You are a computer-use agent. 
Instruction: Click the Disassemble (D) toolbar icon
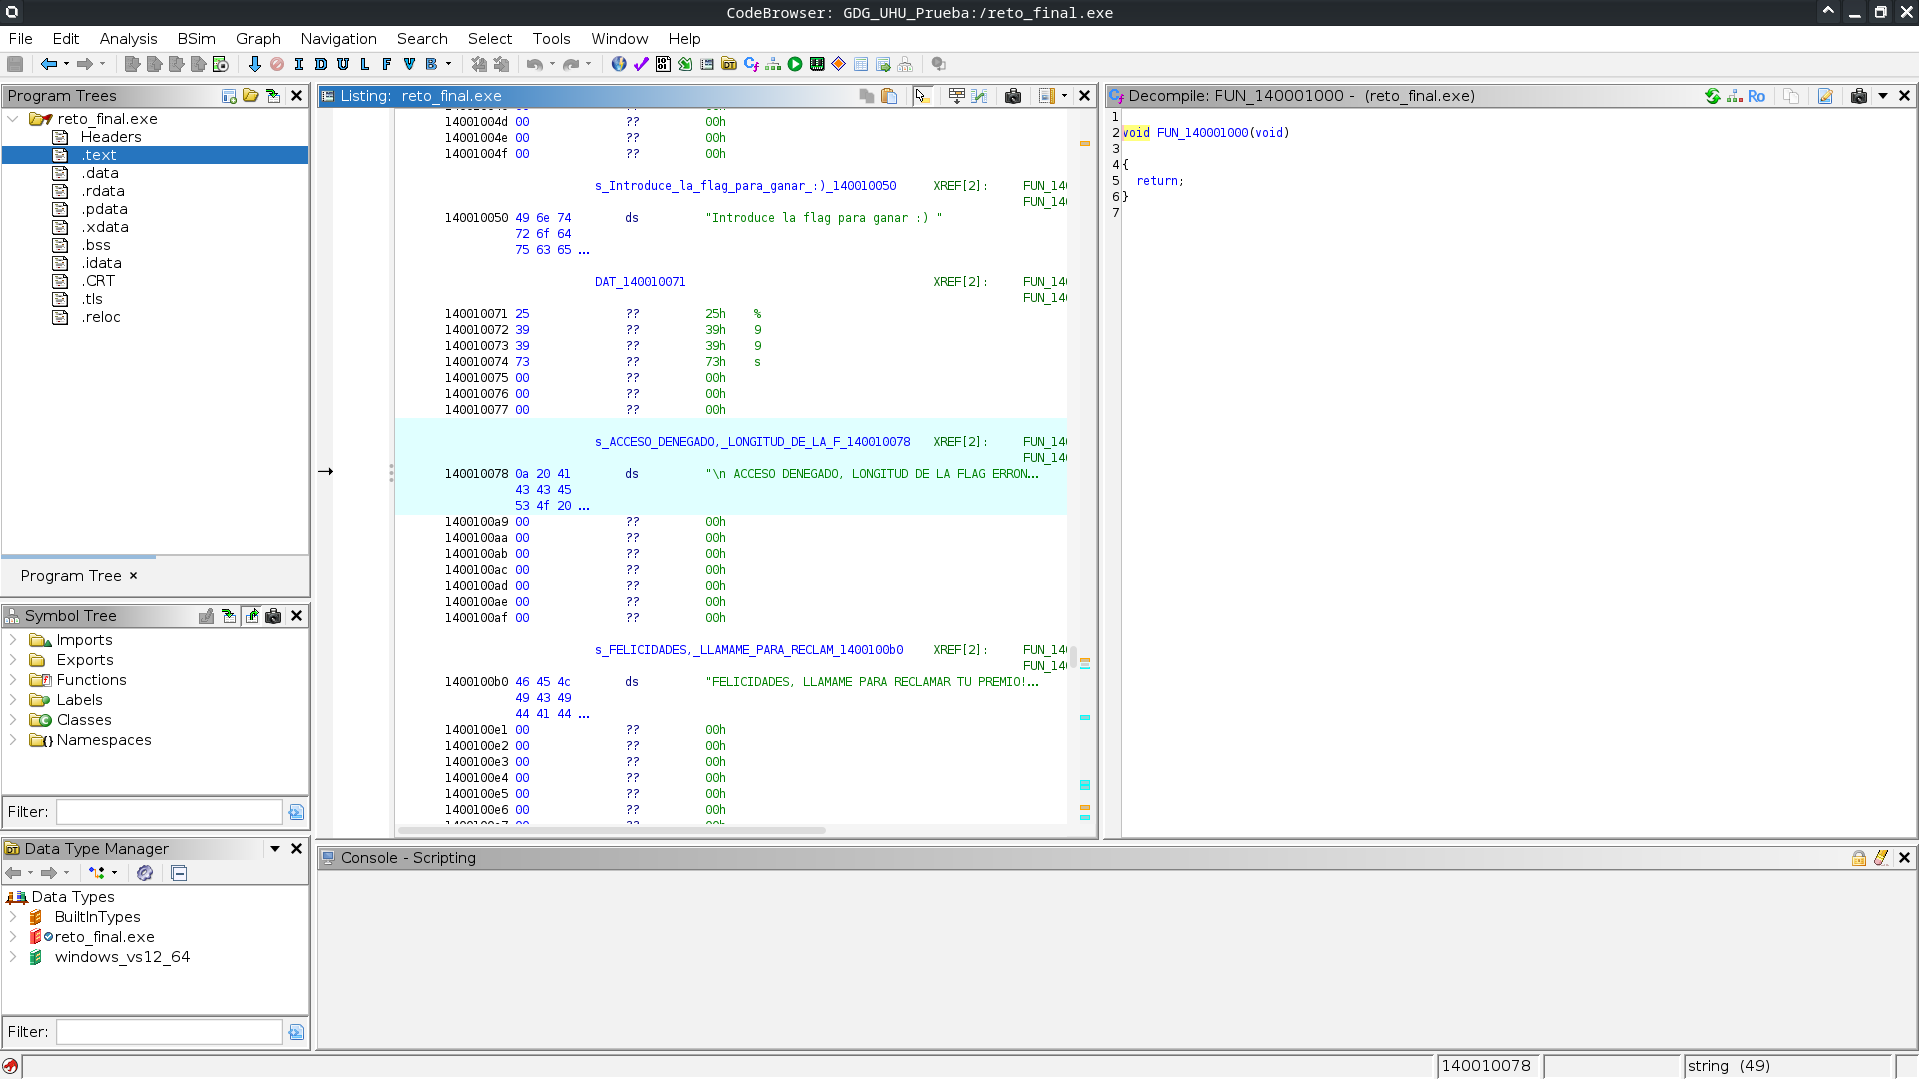coord(320,64)
